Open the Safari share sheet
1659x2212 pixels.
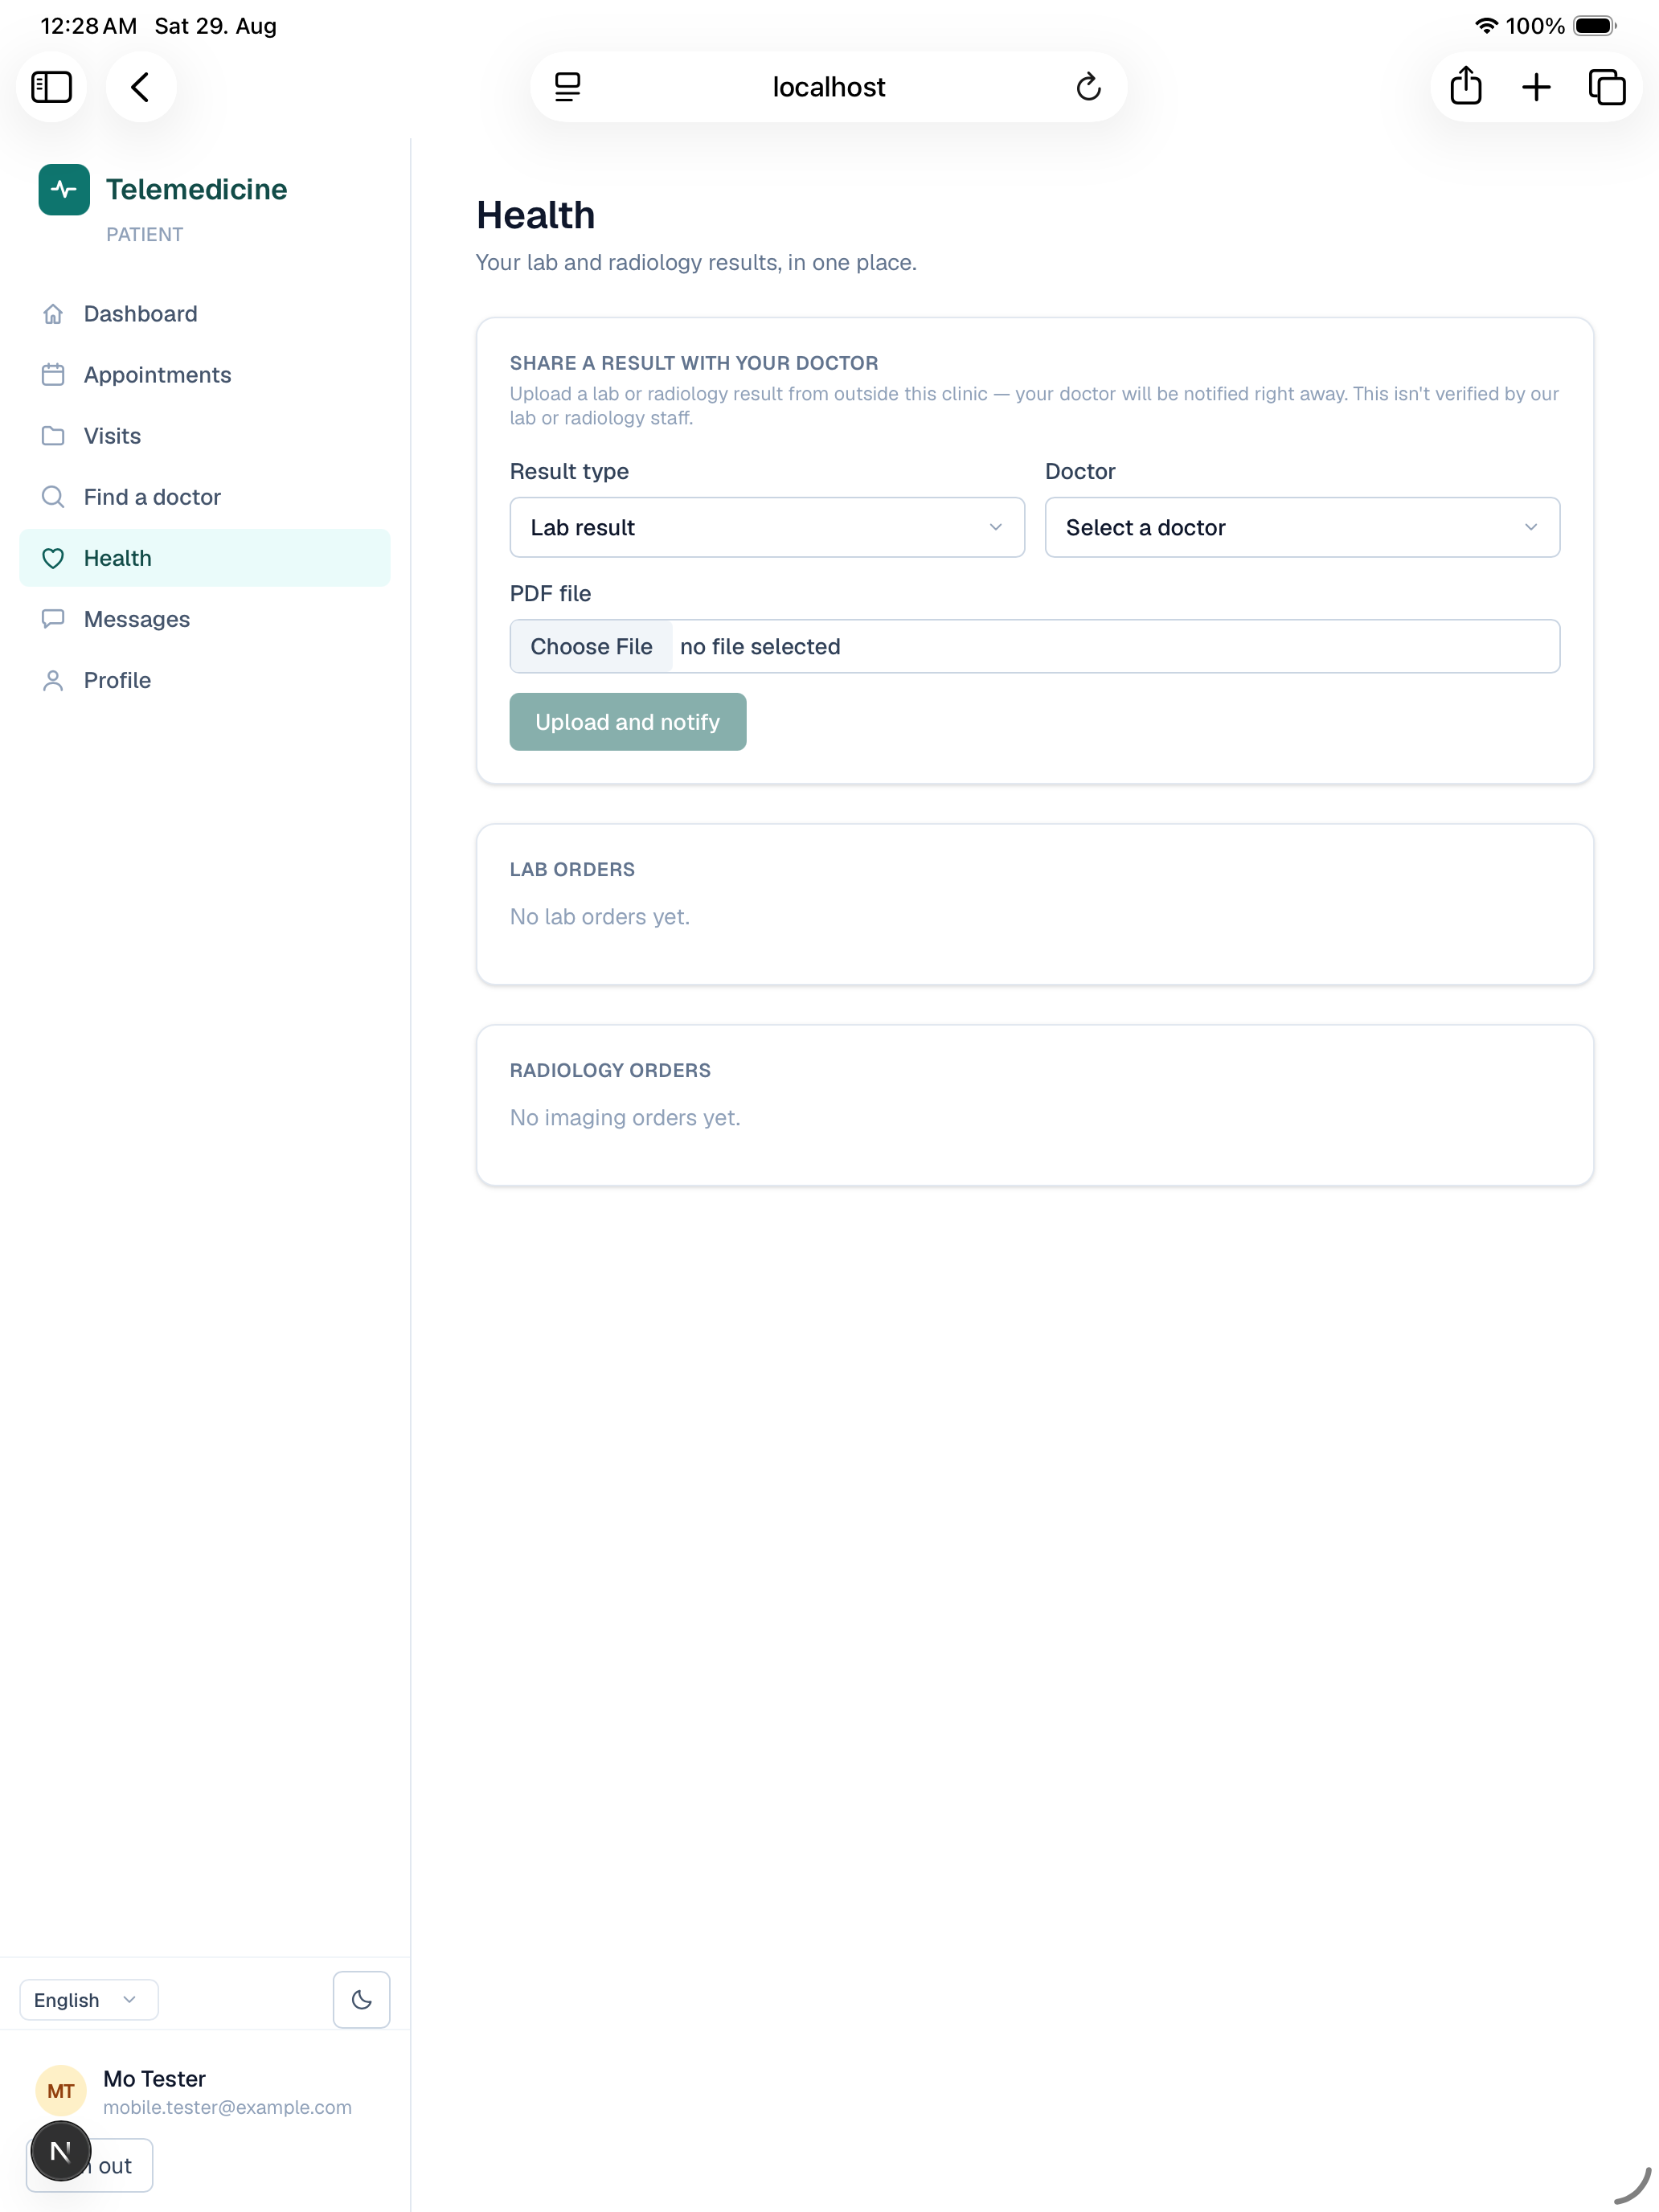pyautogui.click(x=1466, y=86)
